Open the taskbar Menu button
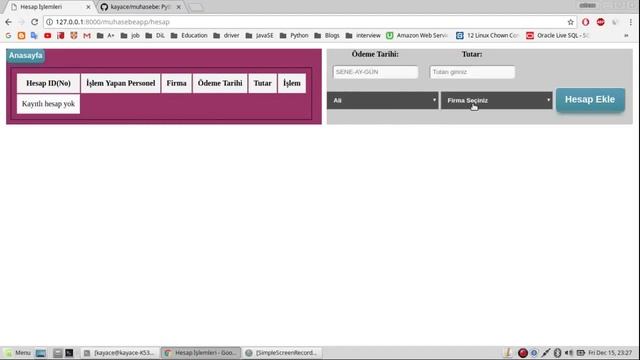This screenshot has width=640, height=360. pos(18,353)
